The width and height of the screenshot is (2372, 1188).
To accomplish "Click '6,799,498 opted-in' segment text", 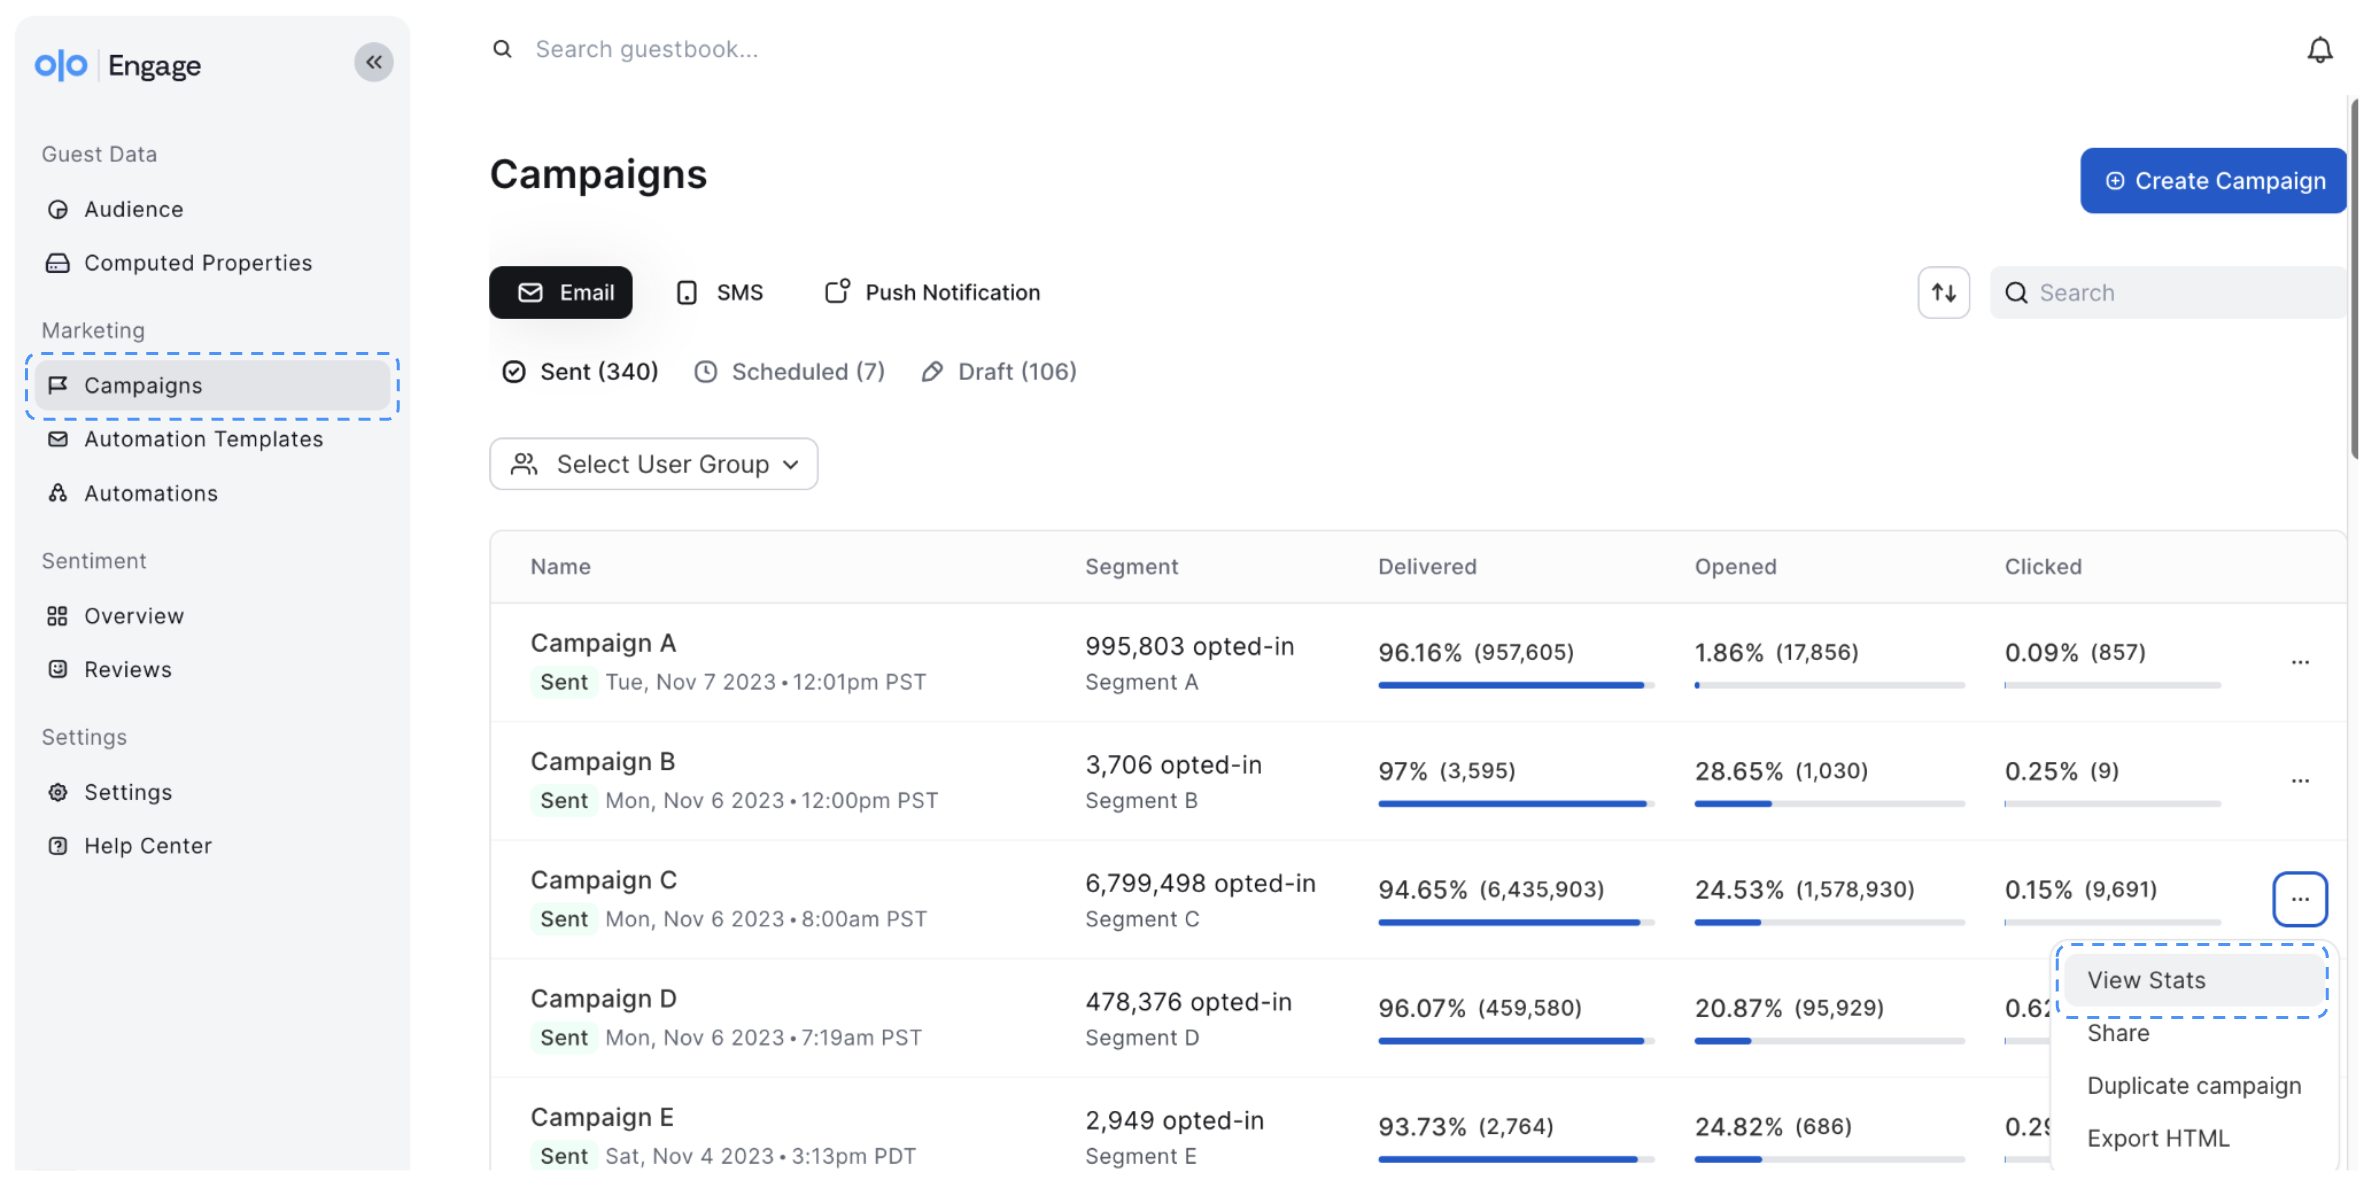I will [x=1200, y=884].
